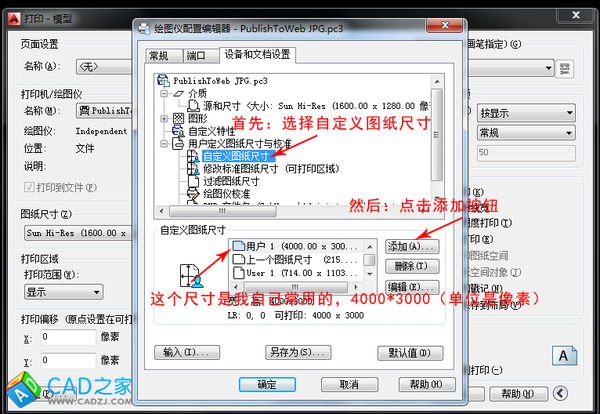Close the 绘图仪配置编辑器 dialog
Viewport: 600px width, 414px height.
tap(445, 26)
